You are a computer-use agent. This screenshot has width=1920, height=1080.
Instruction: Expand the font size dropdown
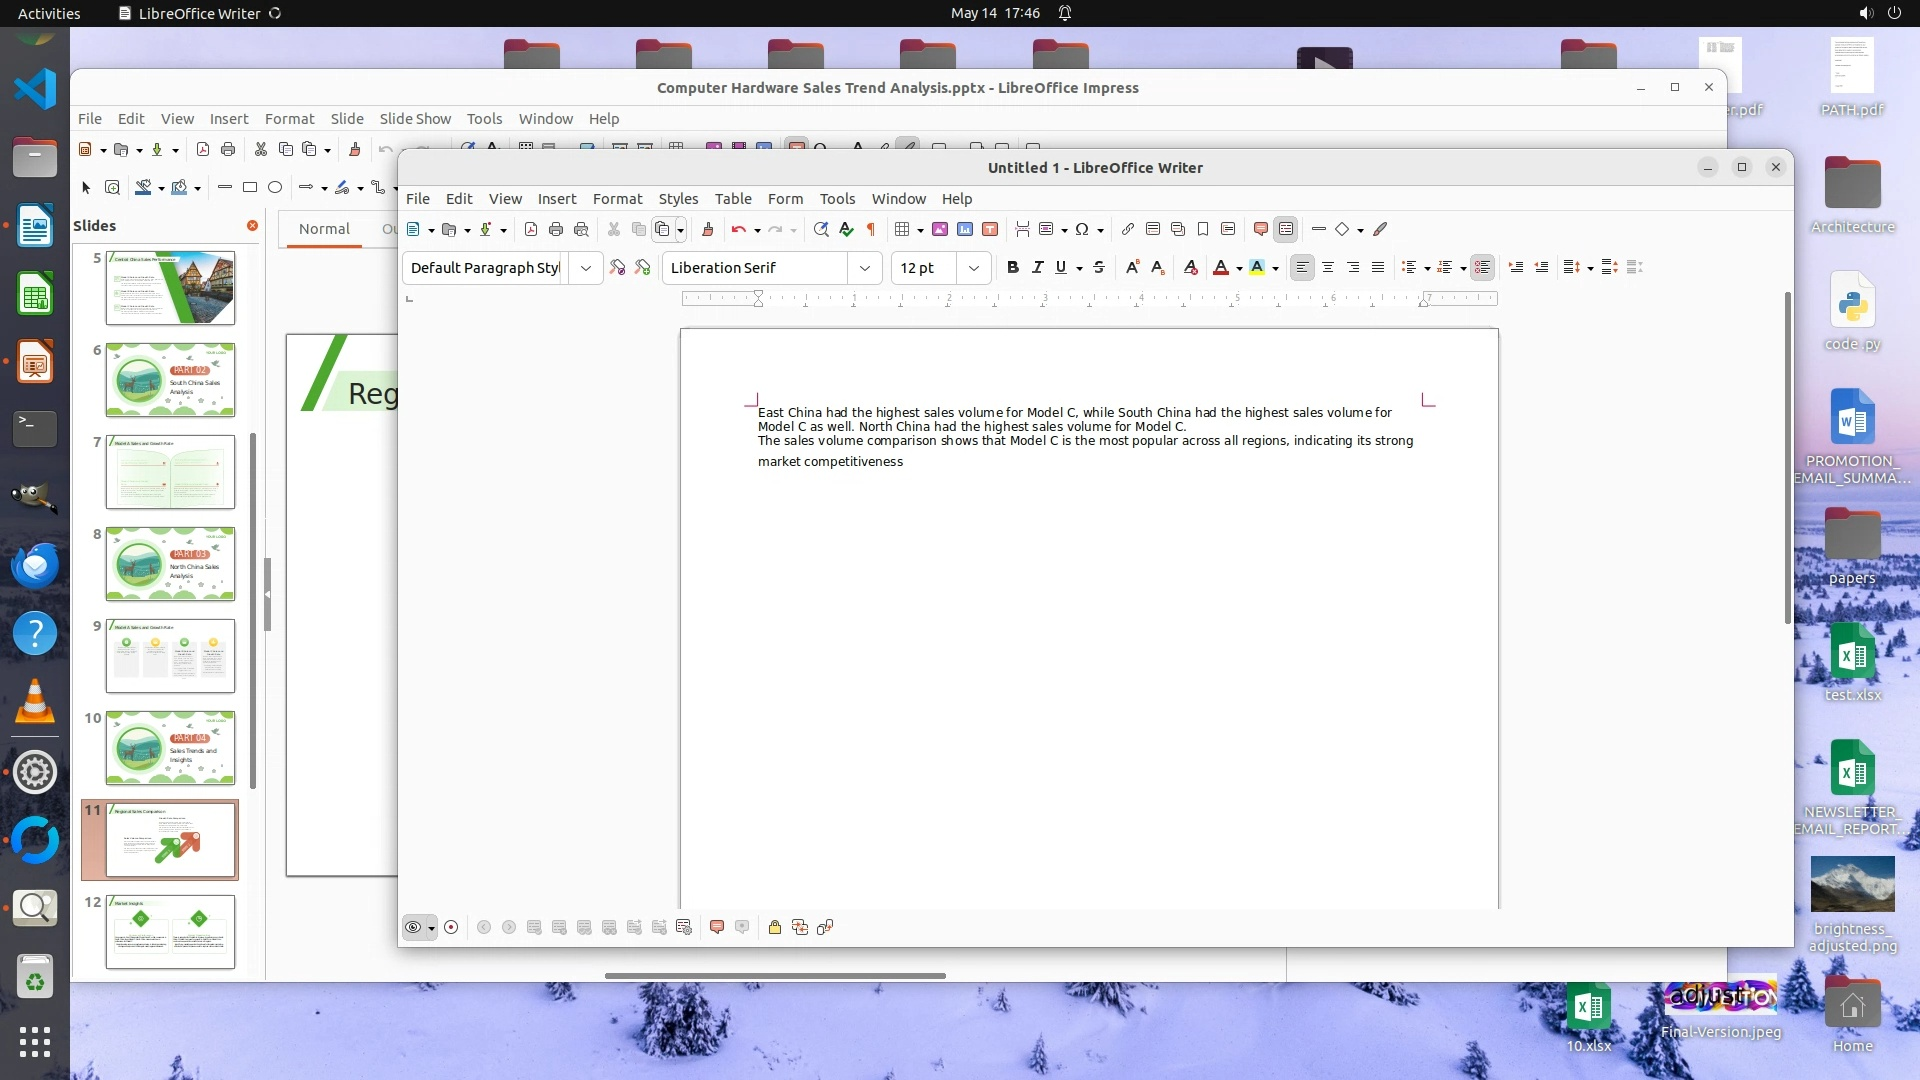pyautogui.click(x=973, y=267)
